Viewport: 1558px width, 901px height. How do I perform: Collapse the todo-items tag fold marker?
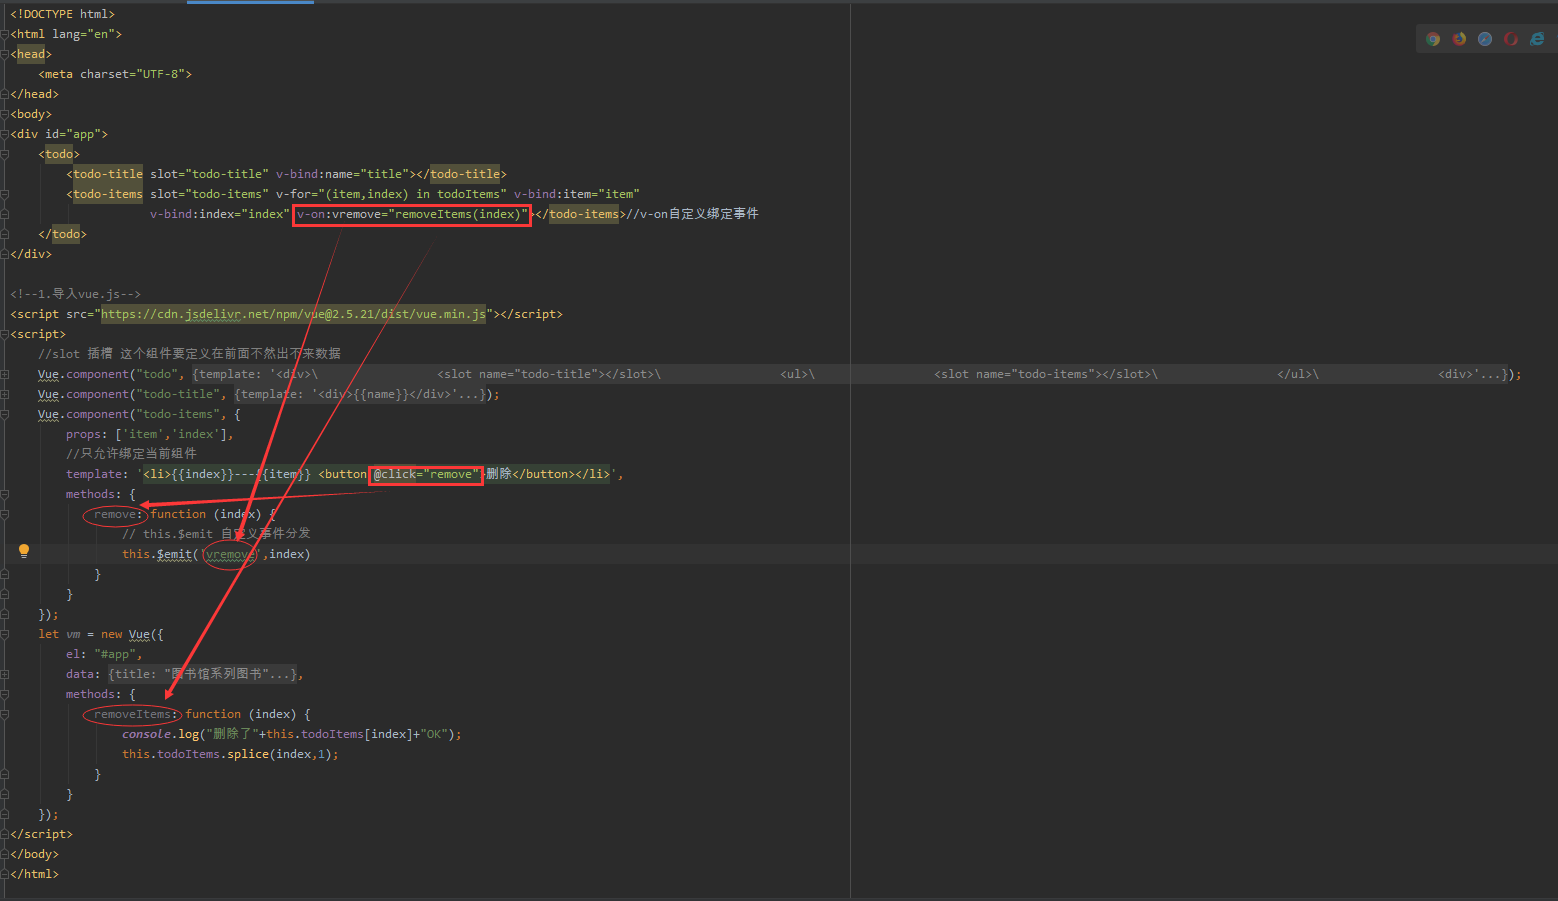click(5, 194)
